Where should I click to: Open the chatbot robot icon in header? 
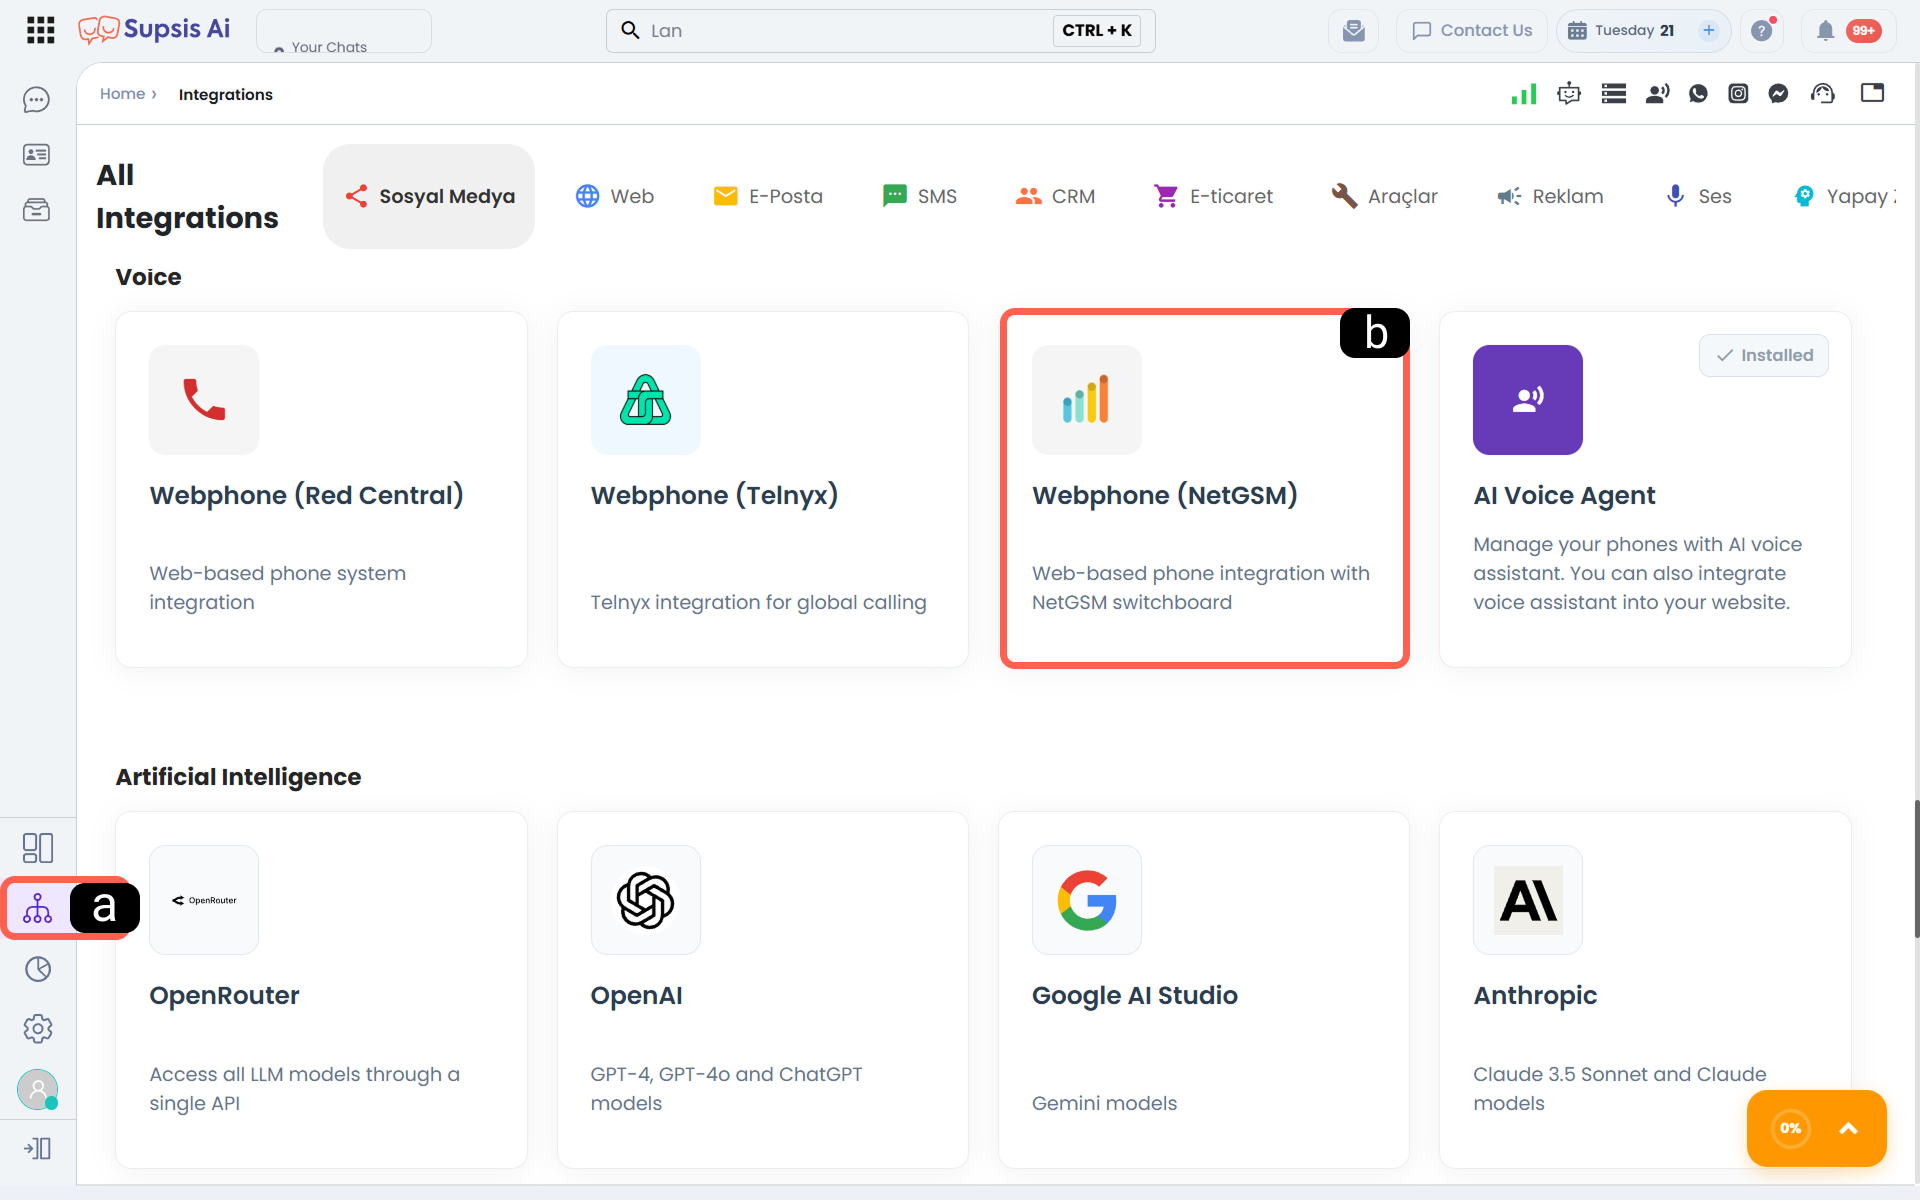point(1569,94)
